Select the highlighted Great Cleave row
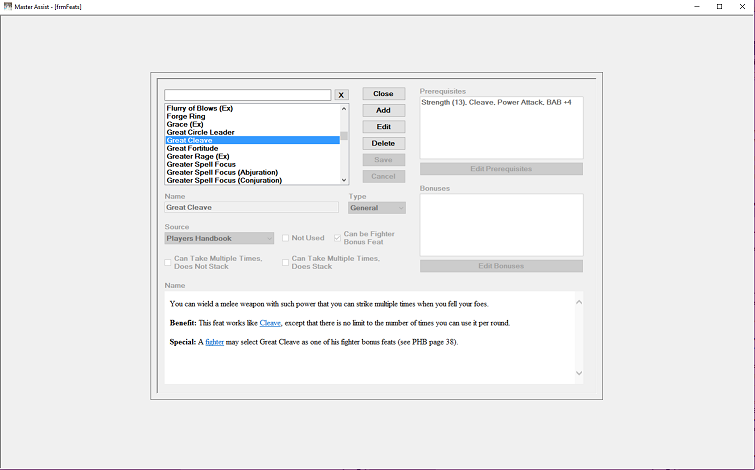 point(252,140)
